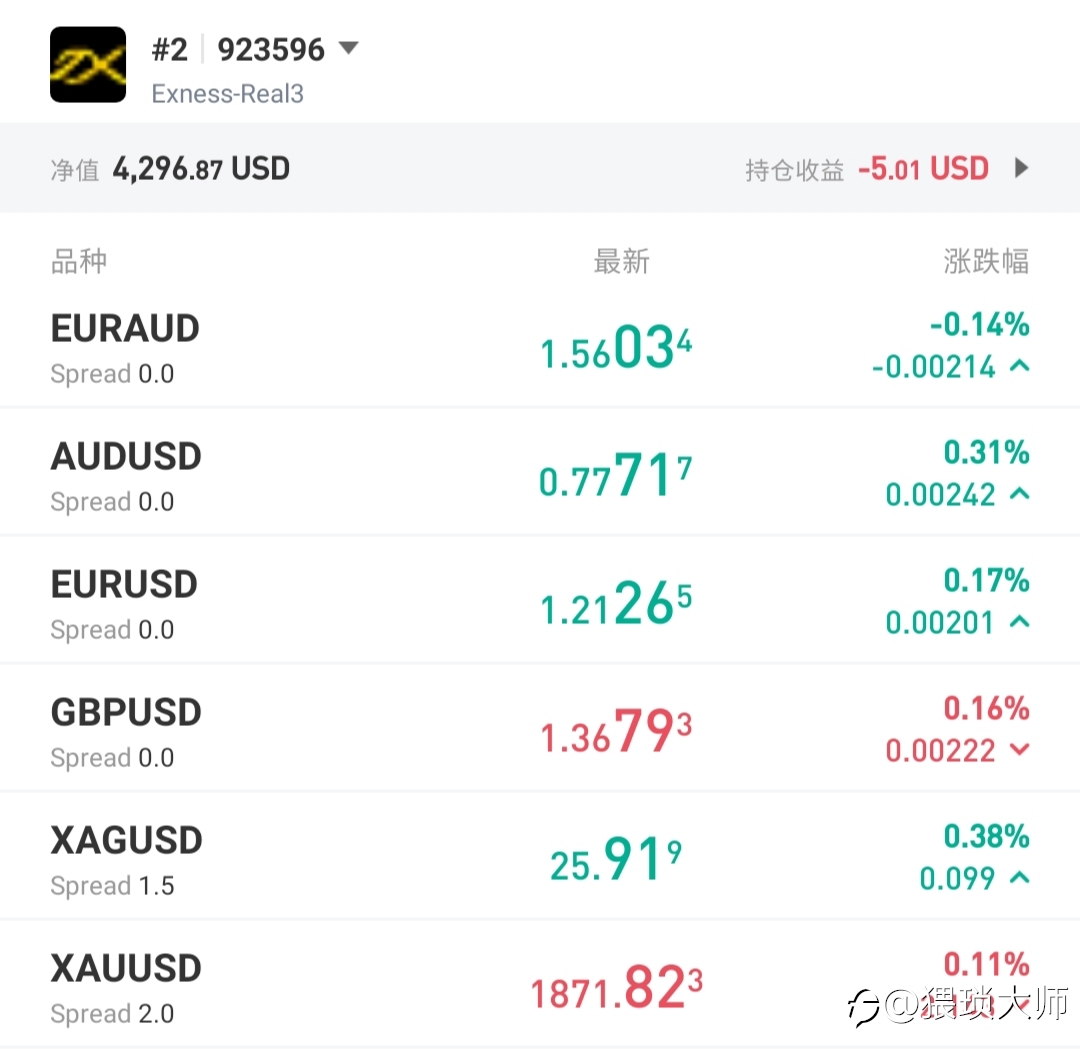Open the account 923596 dropdown arrow
1080x1064 pixels.
point(348,48)
